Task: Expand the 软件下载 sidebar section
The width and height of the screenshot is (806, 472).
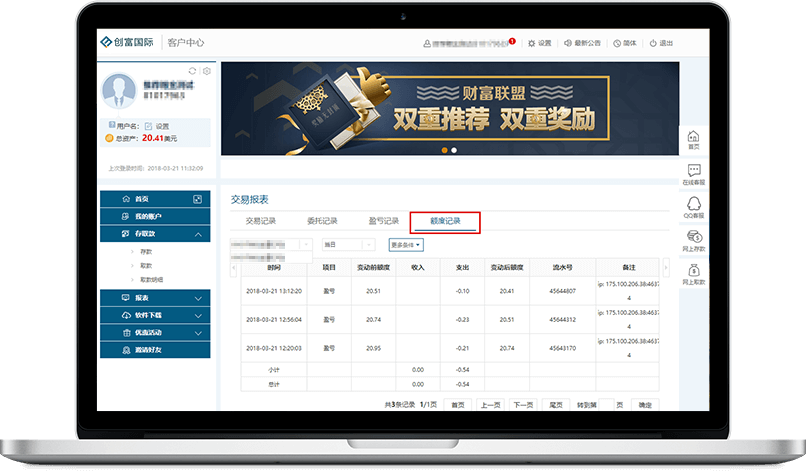Action: [155, 315]
